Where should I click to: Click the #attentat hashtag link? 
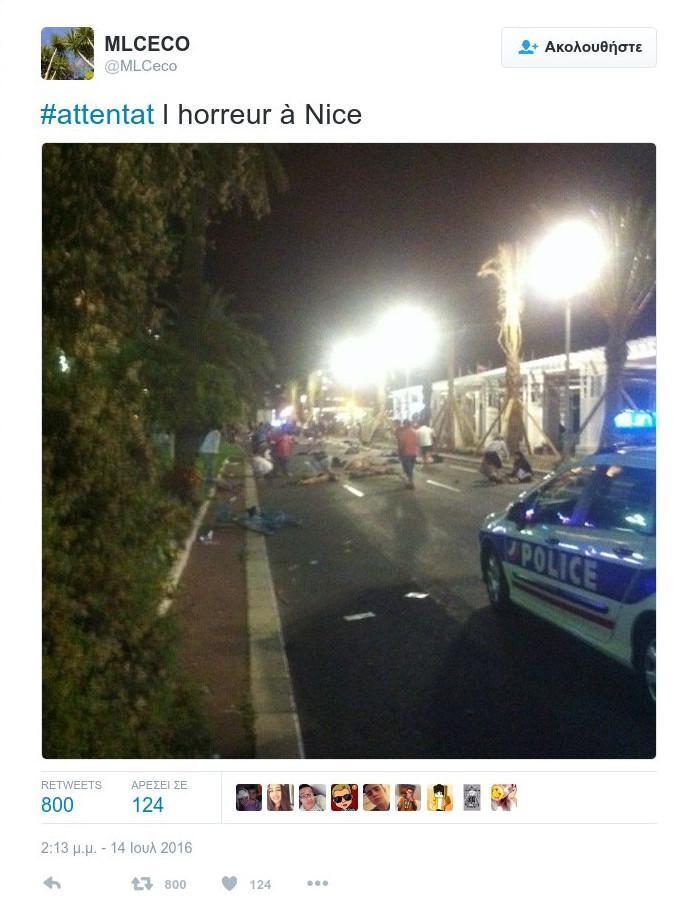[x=97, y=114]
